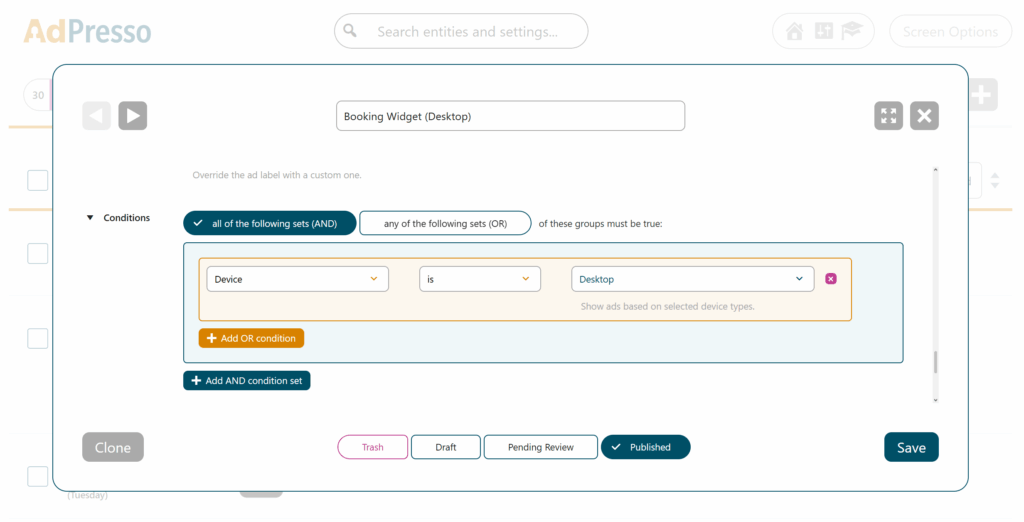Click the magnifier icon in the search bar
Image resolution: width=1024 pixels, height=522 pixels.
tap(350, 31)
